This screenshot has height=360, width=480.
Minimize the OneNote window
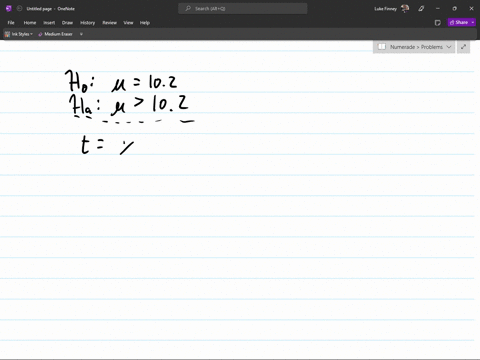click(x=438, y=9)
